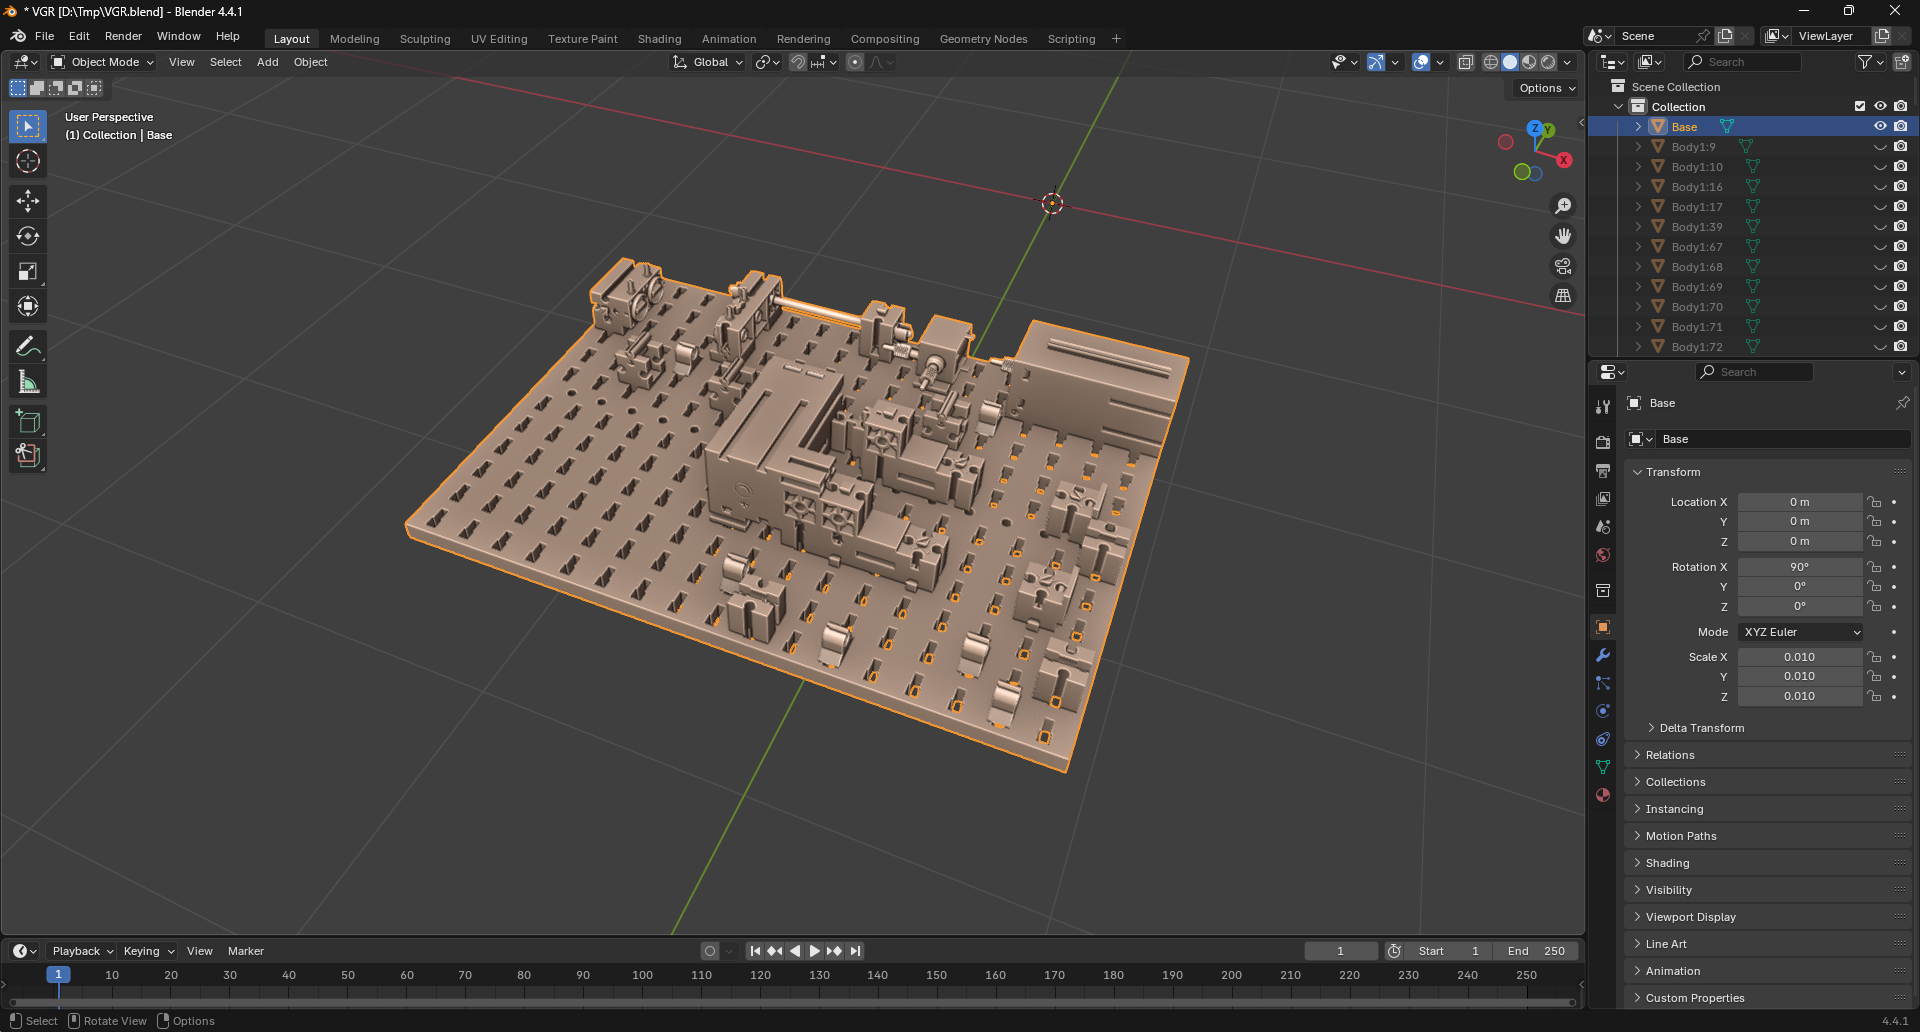This screenshot has height=1032, width=1920.
Task: Click the outliner Search field
Action: pyautogui.click(x=1745, y=61)
